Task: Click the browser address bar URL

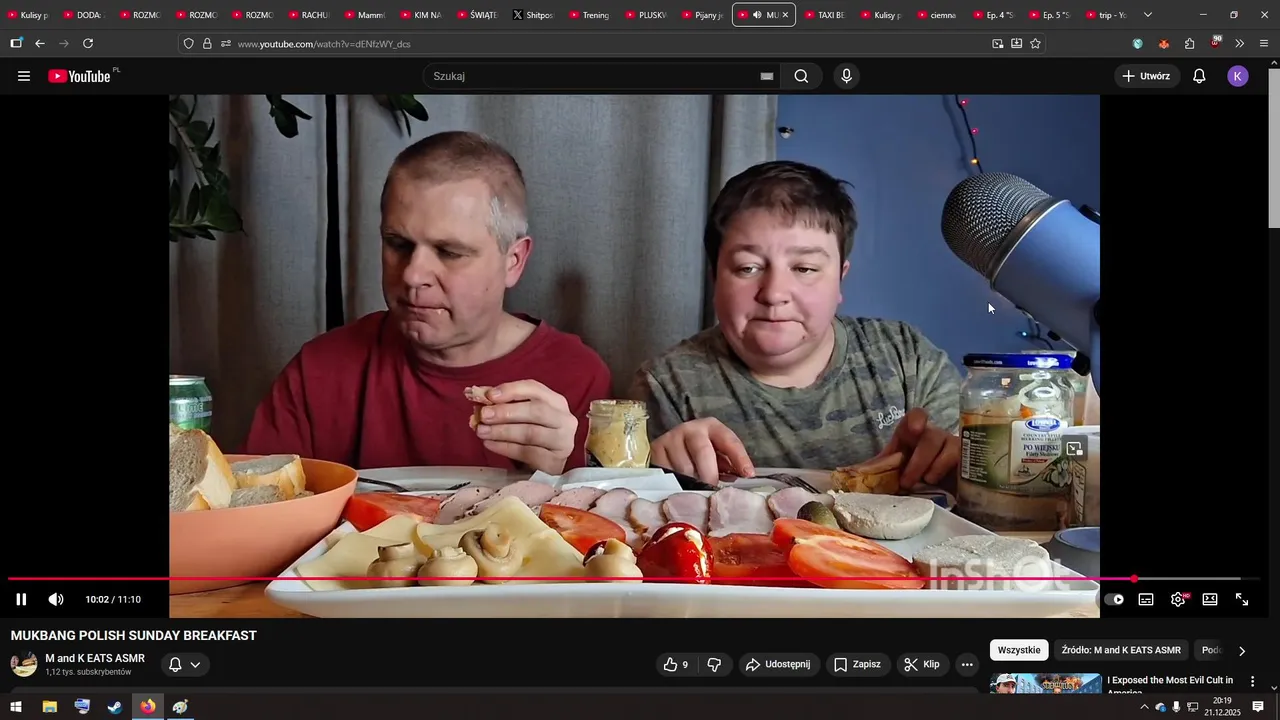Action: 323,44
